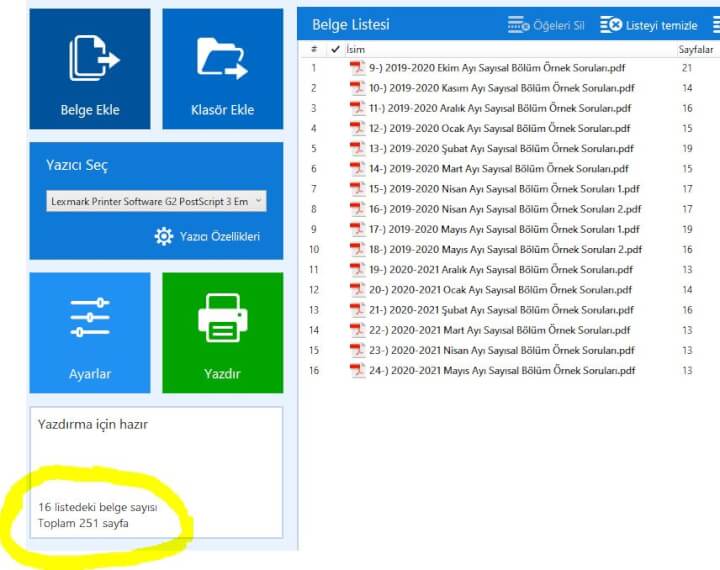Click the green Yazdır print tile

click(223, 333)
